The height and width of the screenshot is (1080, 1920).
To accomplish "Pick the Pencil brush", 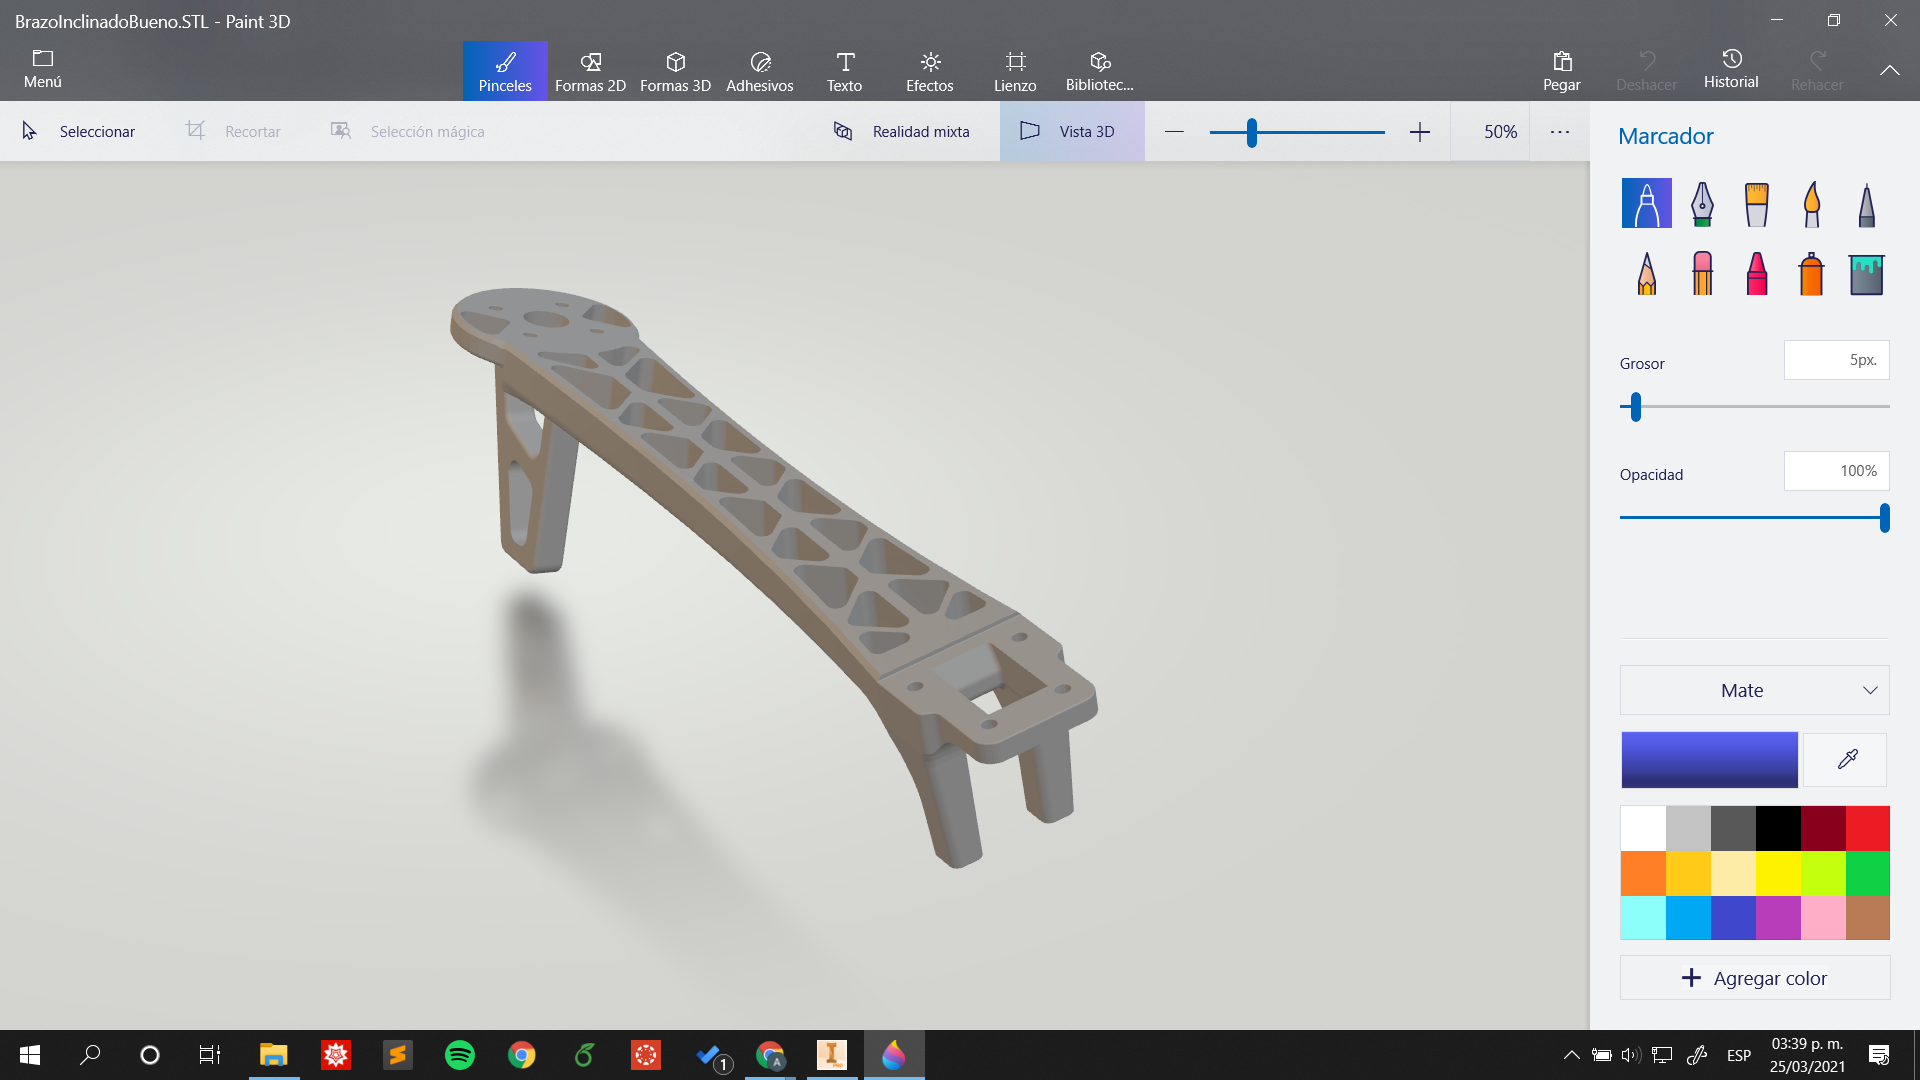I will click(x=1647, y=273).
